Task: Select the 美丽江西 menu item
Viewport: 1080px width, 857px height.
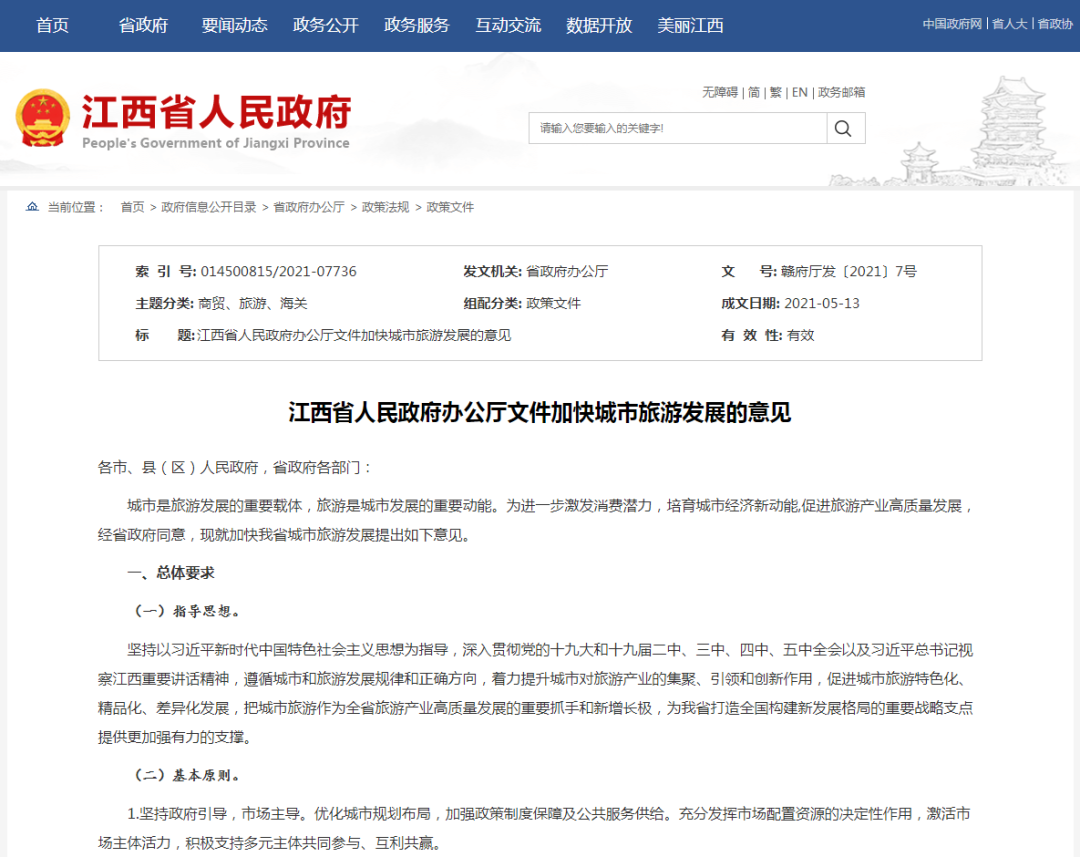Action: click(690, 26)
